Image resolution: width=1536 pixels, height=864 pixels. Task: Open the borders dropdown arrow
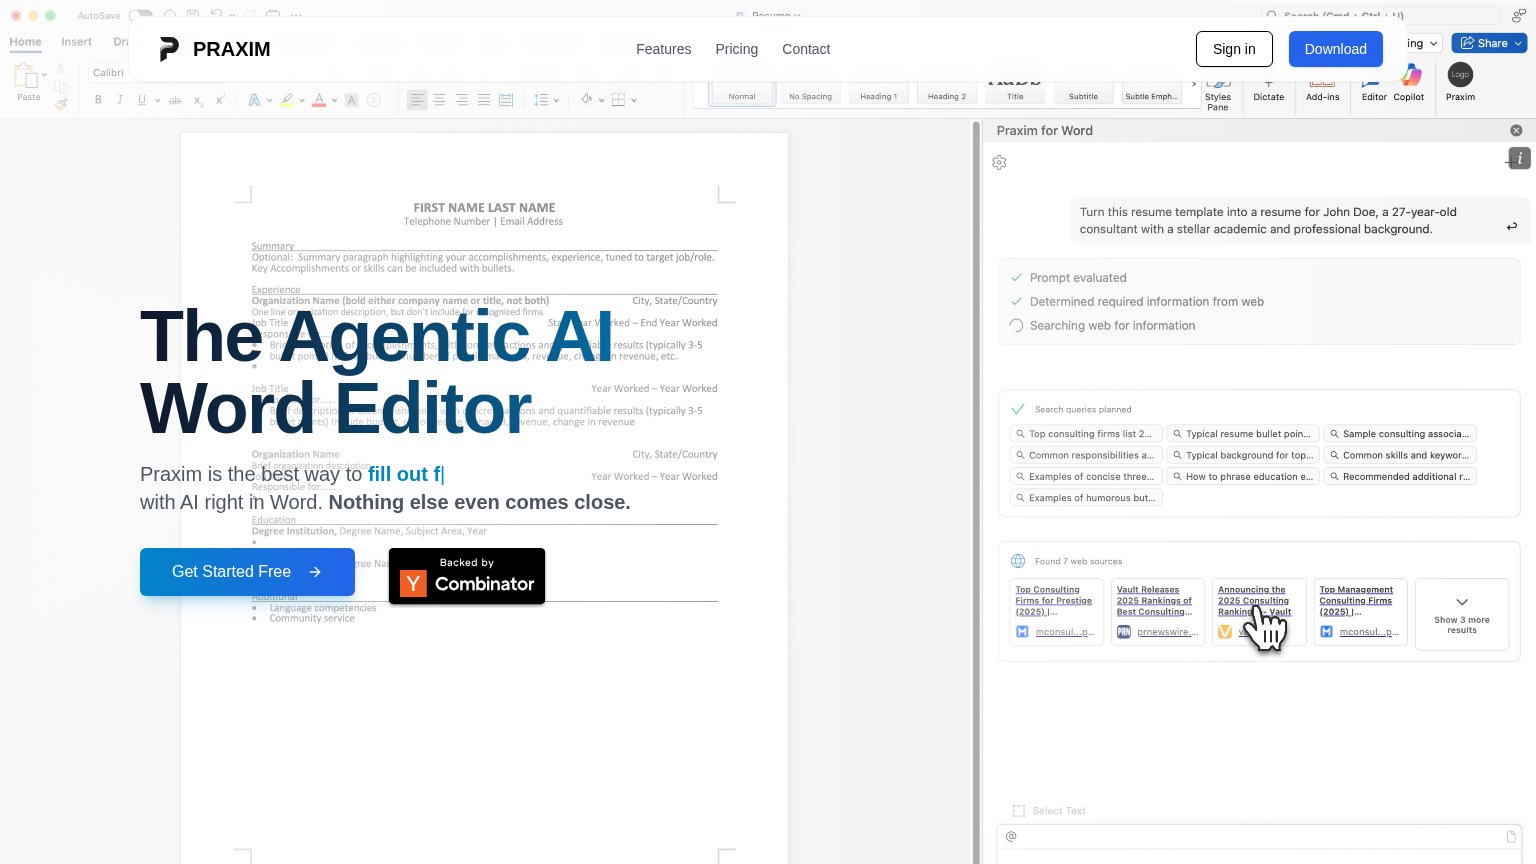point(634,100)
